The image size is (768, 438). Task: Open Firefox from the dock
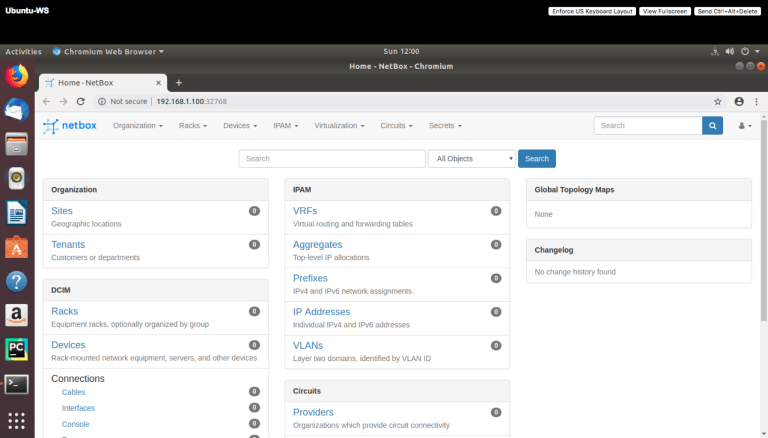point(17,76)
